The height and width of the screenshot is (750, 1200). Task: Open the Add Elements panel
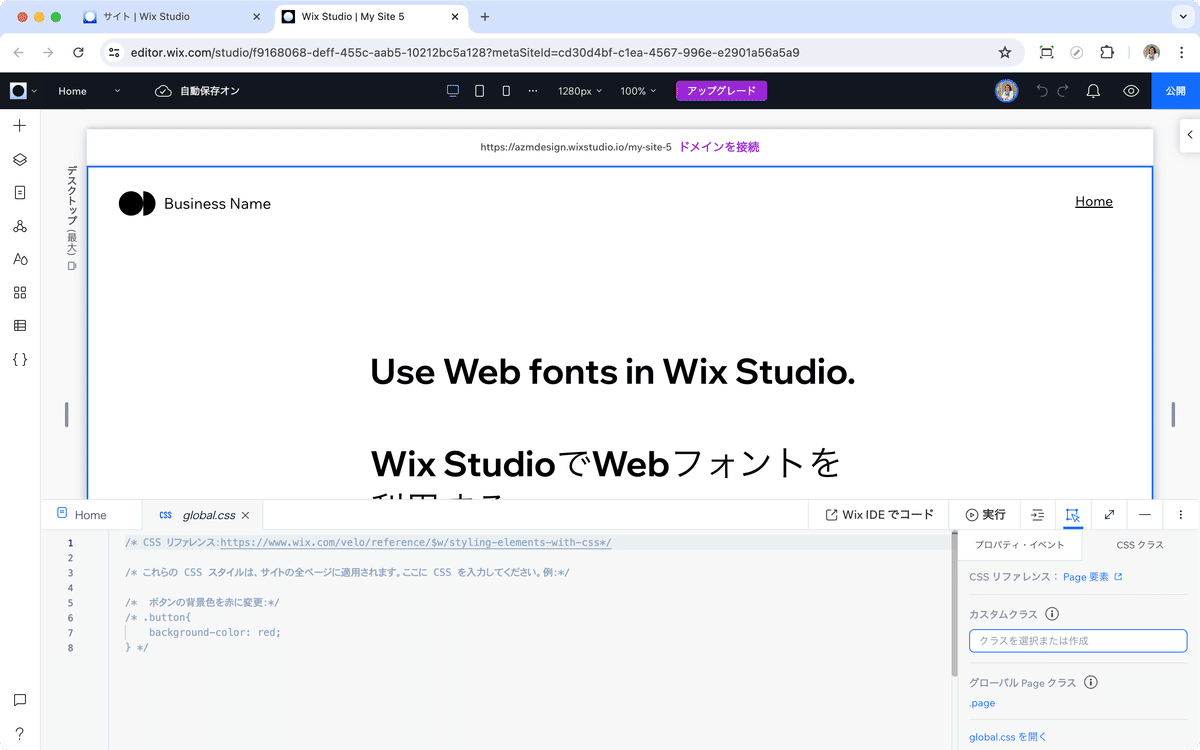[19, 126]
